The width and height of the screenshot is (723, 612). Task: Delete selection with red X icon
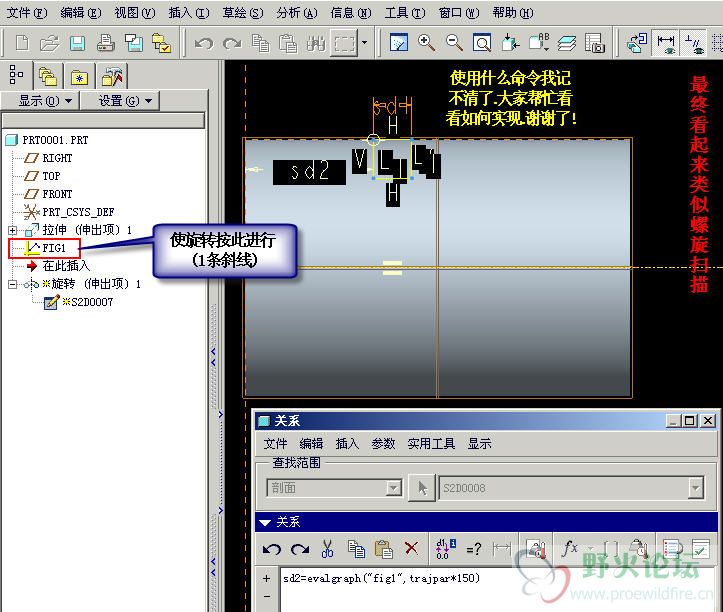411,548
